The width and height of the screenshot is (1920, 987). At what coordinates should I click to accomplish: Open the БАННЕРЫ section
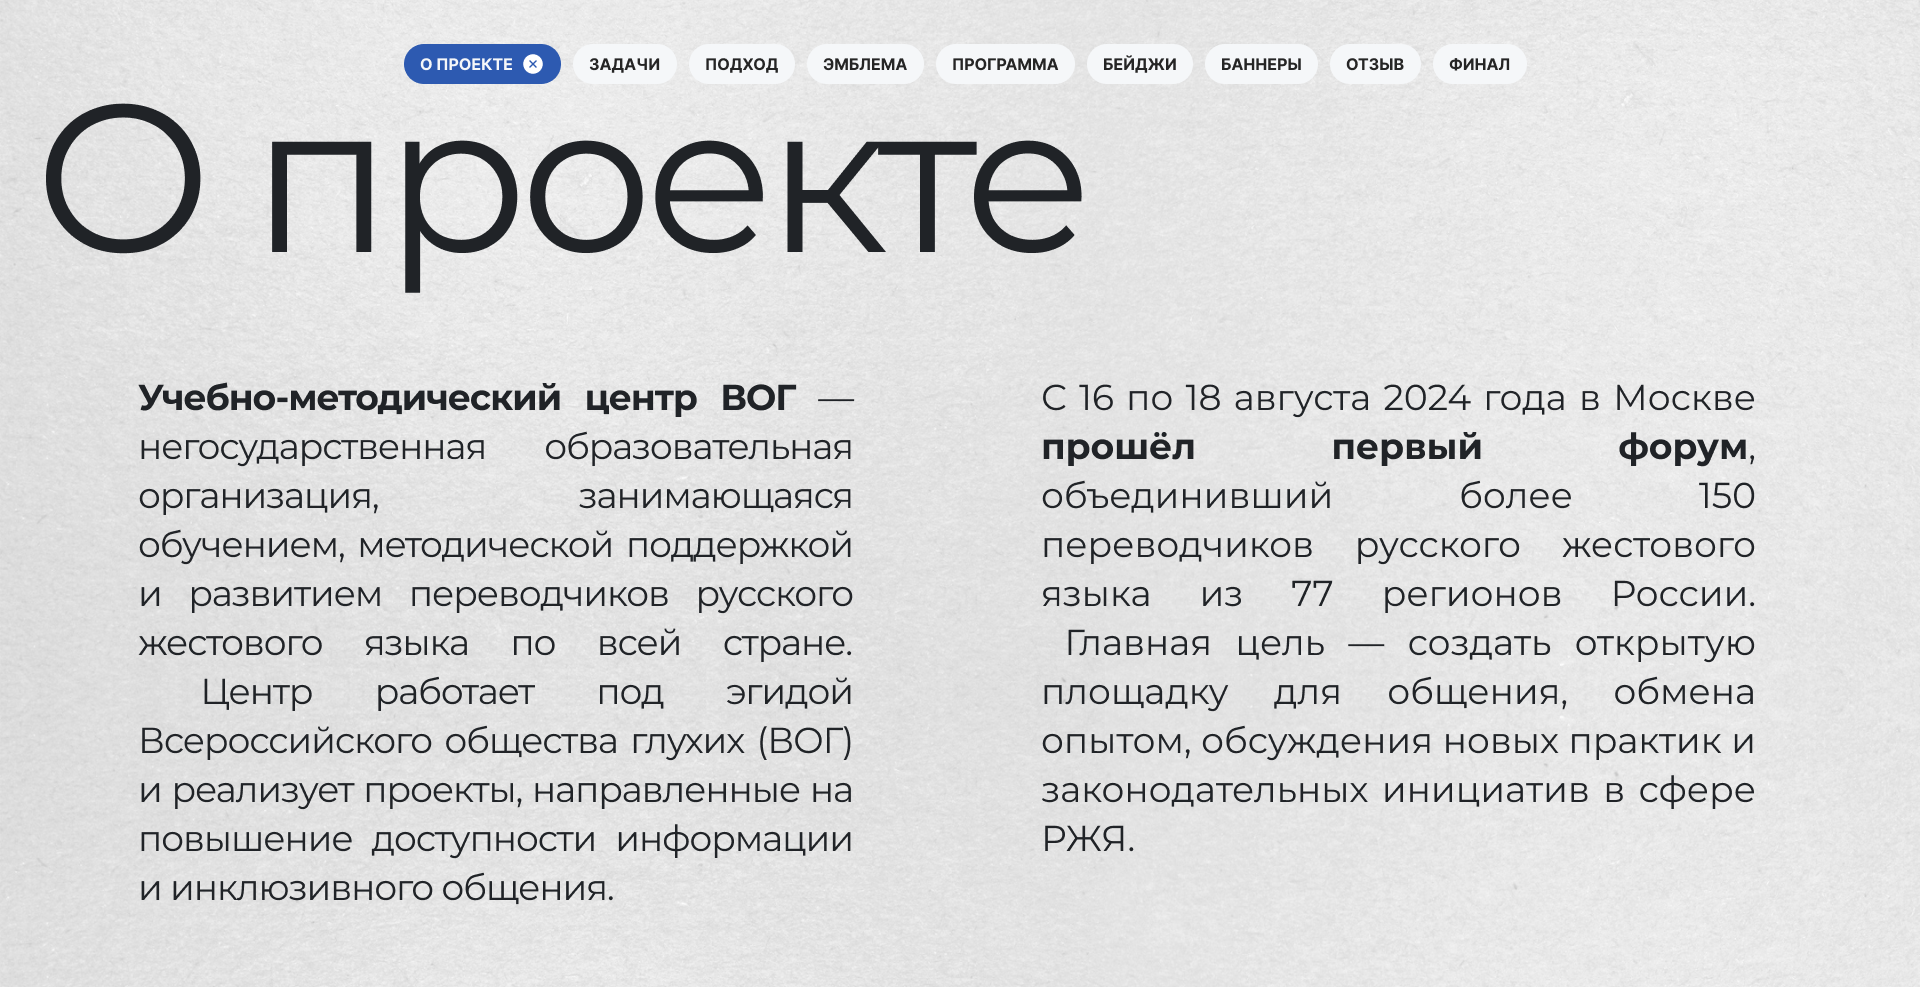point(1261,64)
